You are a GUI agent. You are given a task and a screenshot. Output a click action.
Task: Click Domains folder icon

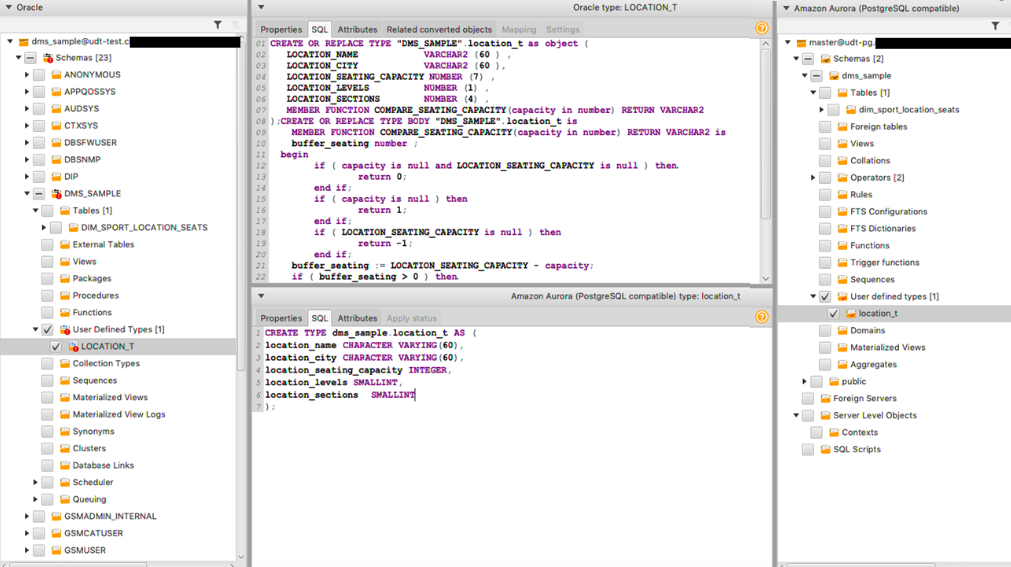coord(843,330)
